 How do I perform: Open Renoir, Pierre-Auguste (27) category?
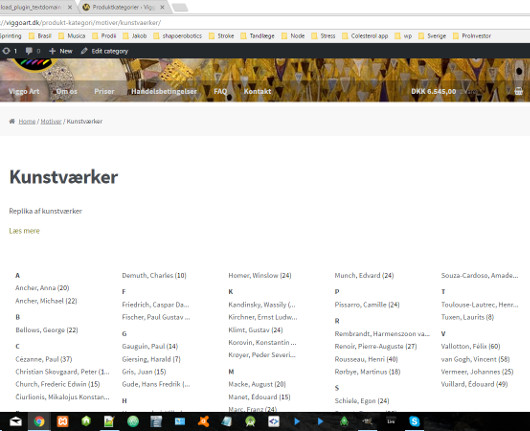(x=376, y=346)
